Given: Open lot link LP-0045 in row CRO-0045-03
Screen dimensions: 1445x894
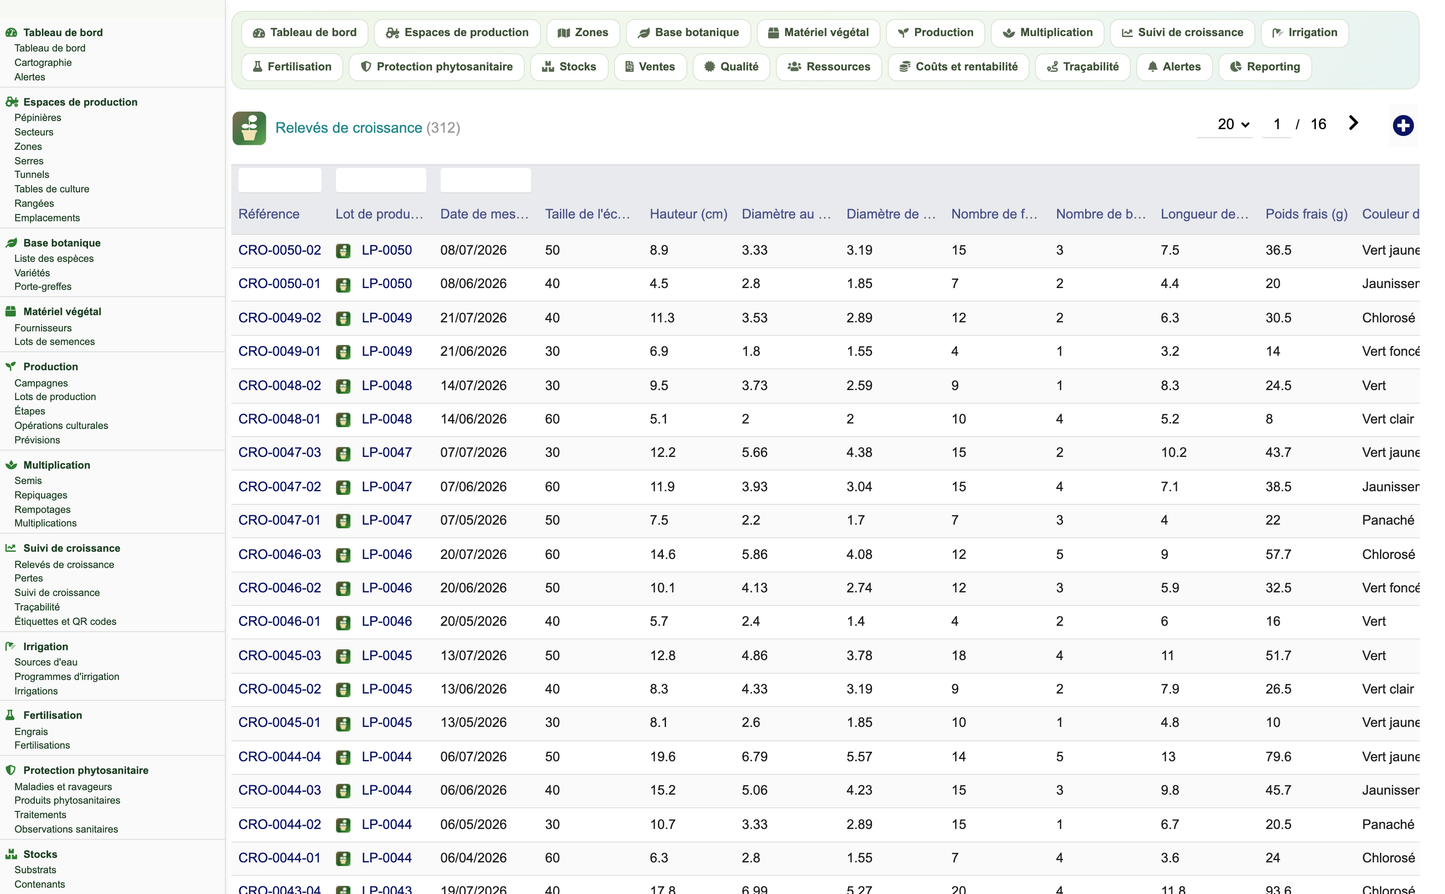Looking at the screenshot, I should tap(387, 656).
